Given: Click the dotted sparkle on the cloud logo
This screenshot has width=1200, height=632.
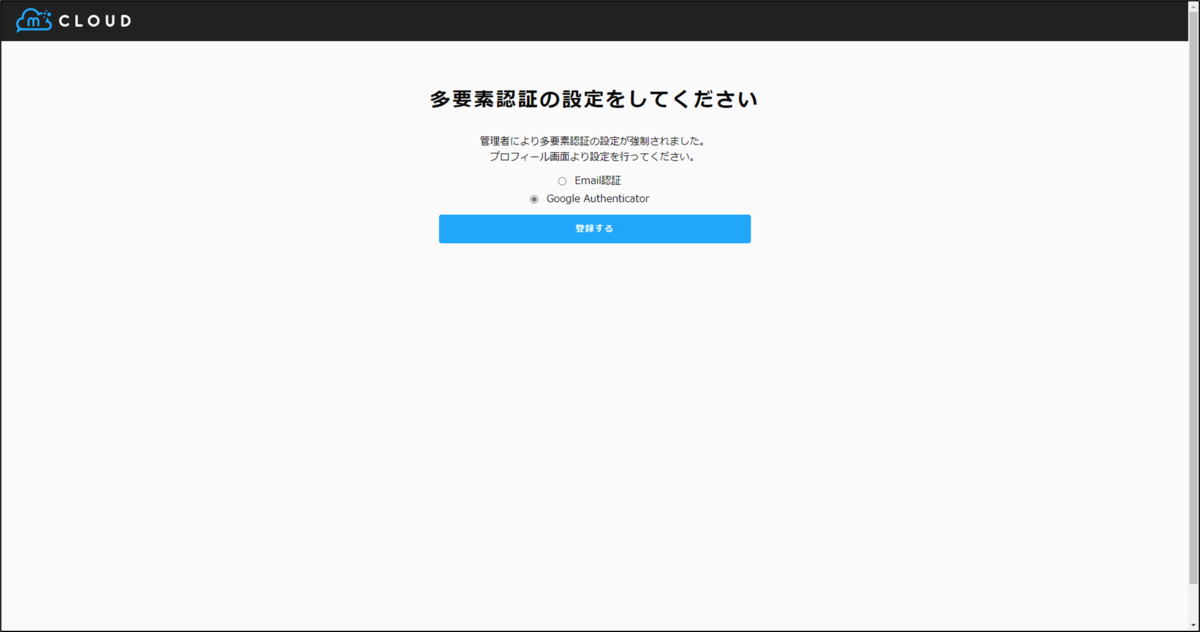Looking at the screenshot, I should pos(46,15).
